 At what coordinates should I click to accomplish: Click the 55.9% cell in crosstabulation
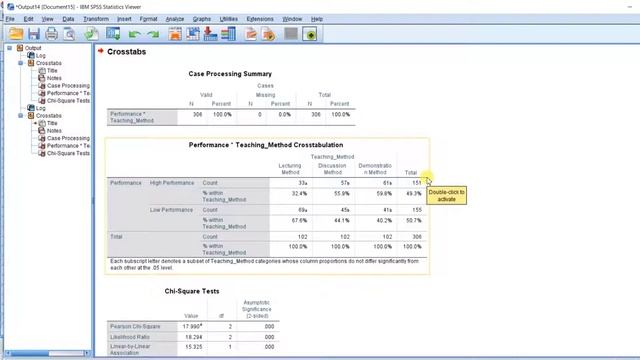342,193
